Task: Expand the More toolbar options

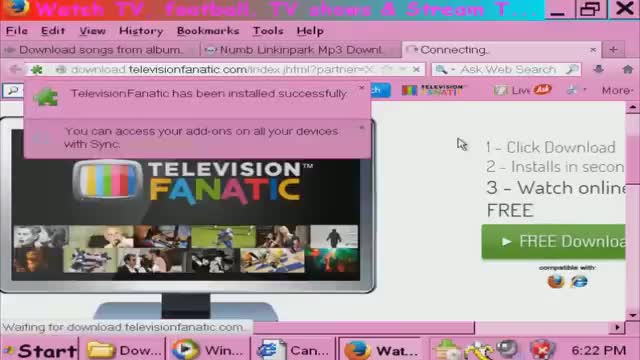Action: point(618,90)
